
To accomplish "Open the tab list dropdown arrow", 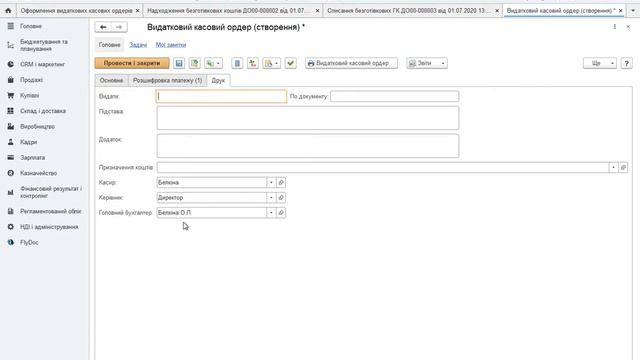I will click(x=633, y=11).
